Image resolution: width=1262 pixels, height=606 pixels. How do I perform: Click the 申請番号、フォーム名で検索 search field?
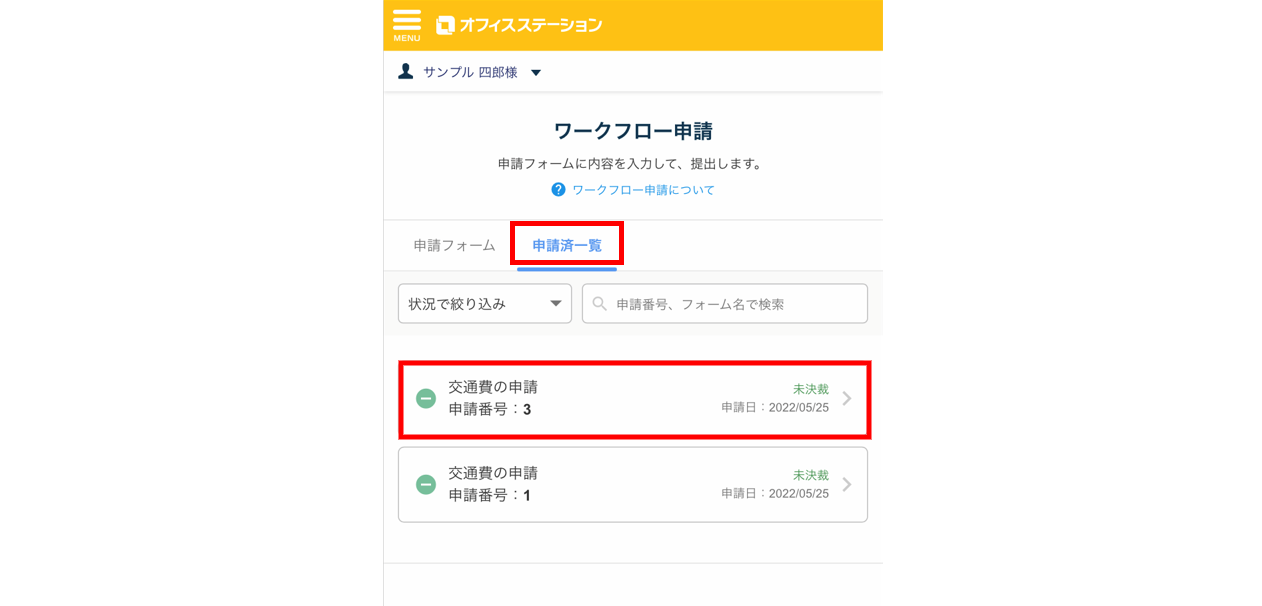(x=725, y=304)
